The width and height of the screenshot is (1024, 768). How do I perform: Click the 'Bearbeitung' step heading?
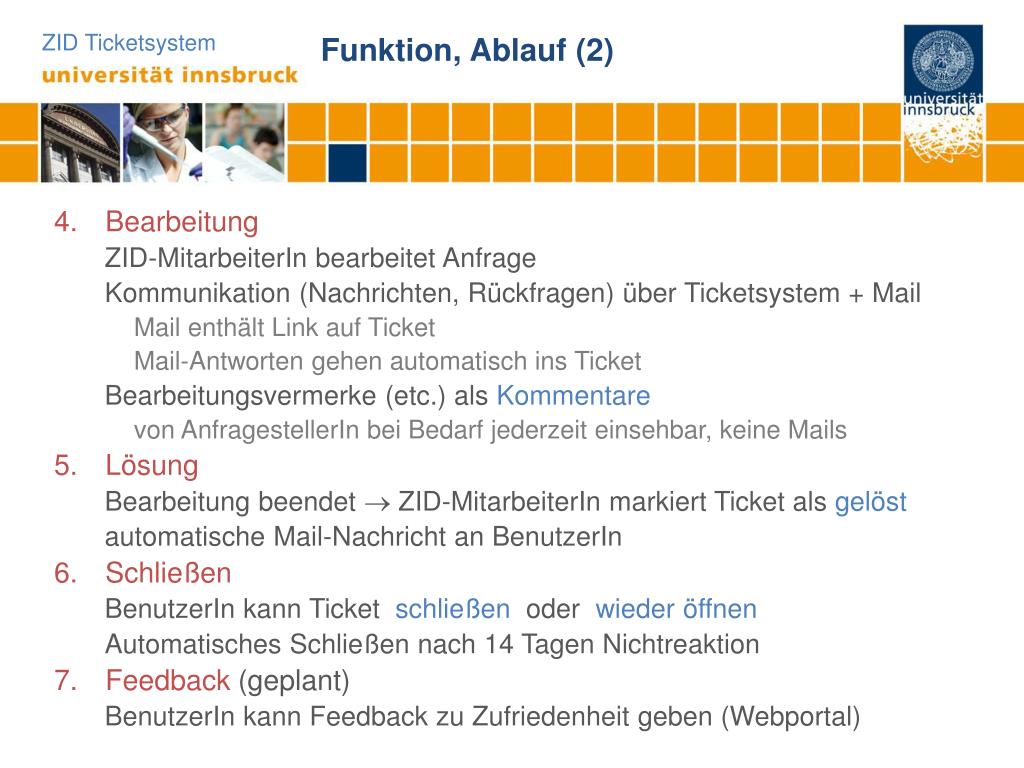[182, 222]
